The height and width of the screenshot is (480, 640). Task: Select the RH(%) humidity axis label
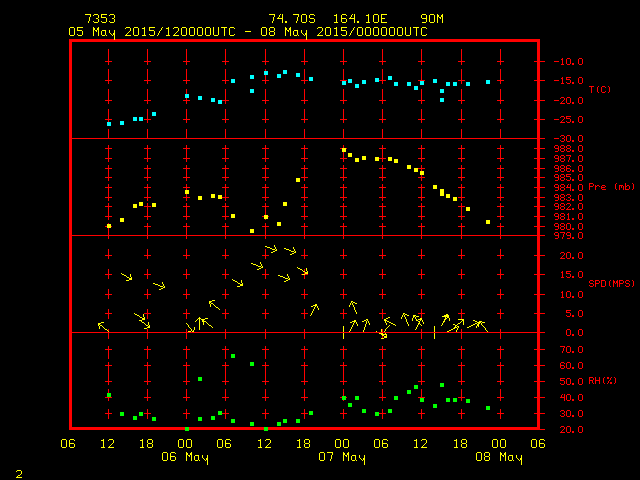604,381
